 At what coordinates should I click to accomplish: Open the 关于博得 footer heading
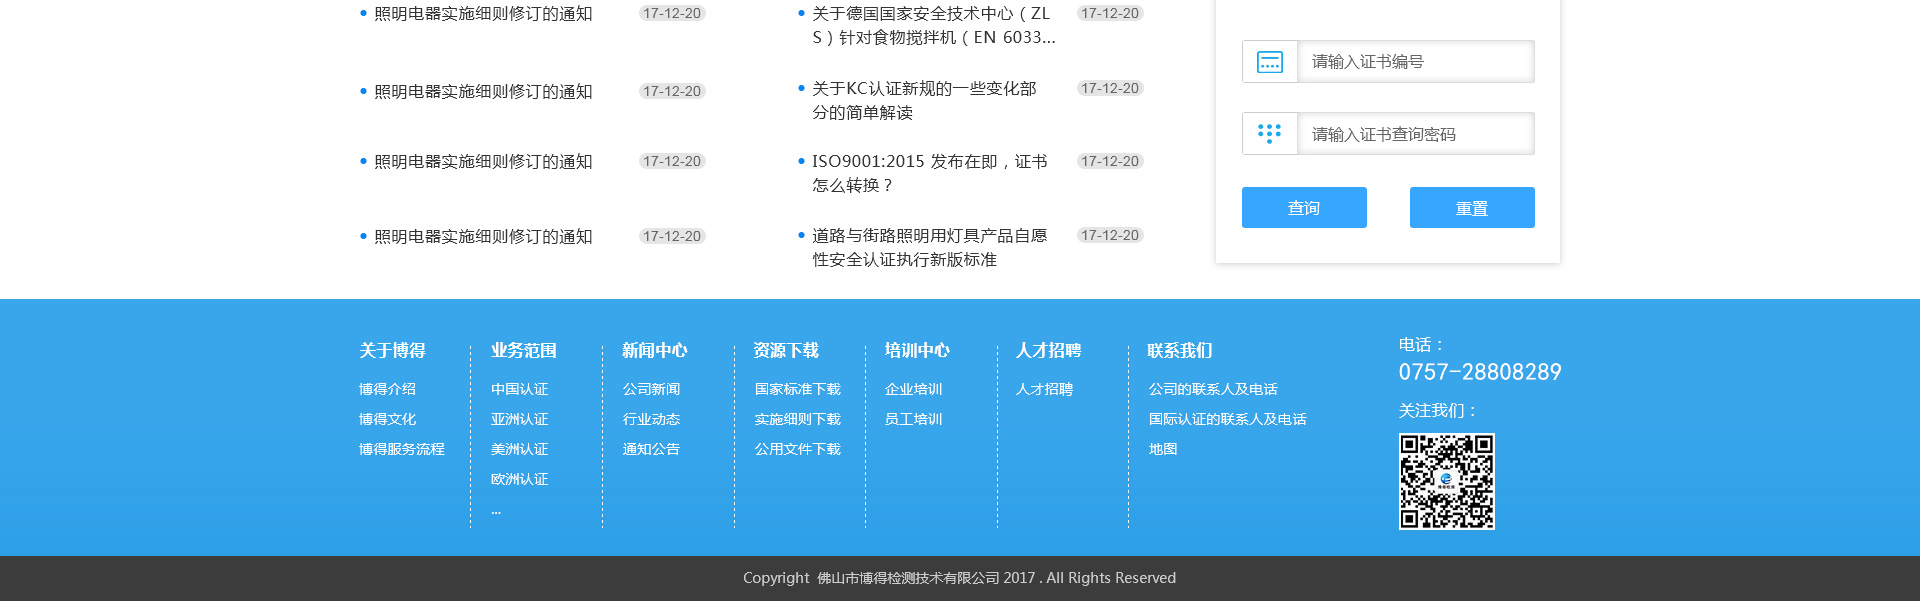point(392,351)
